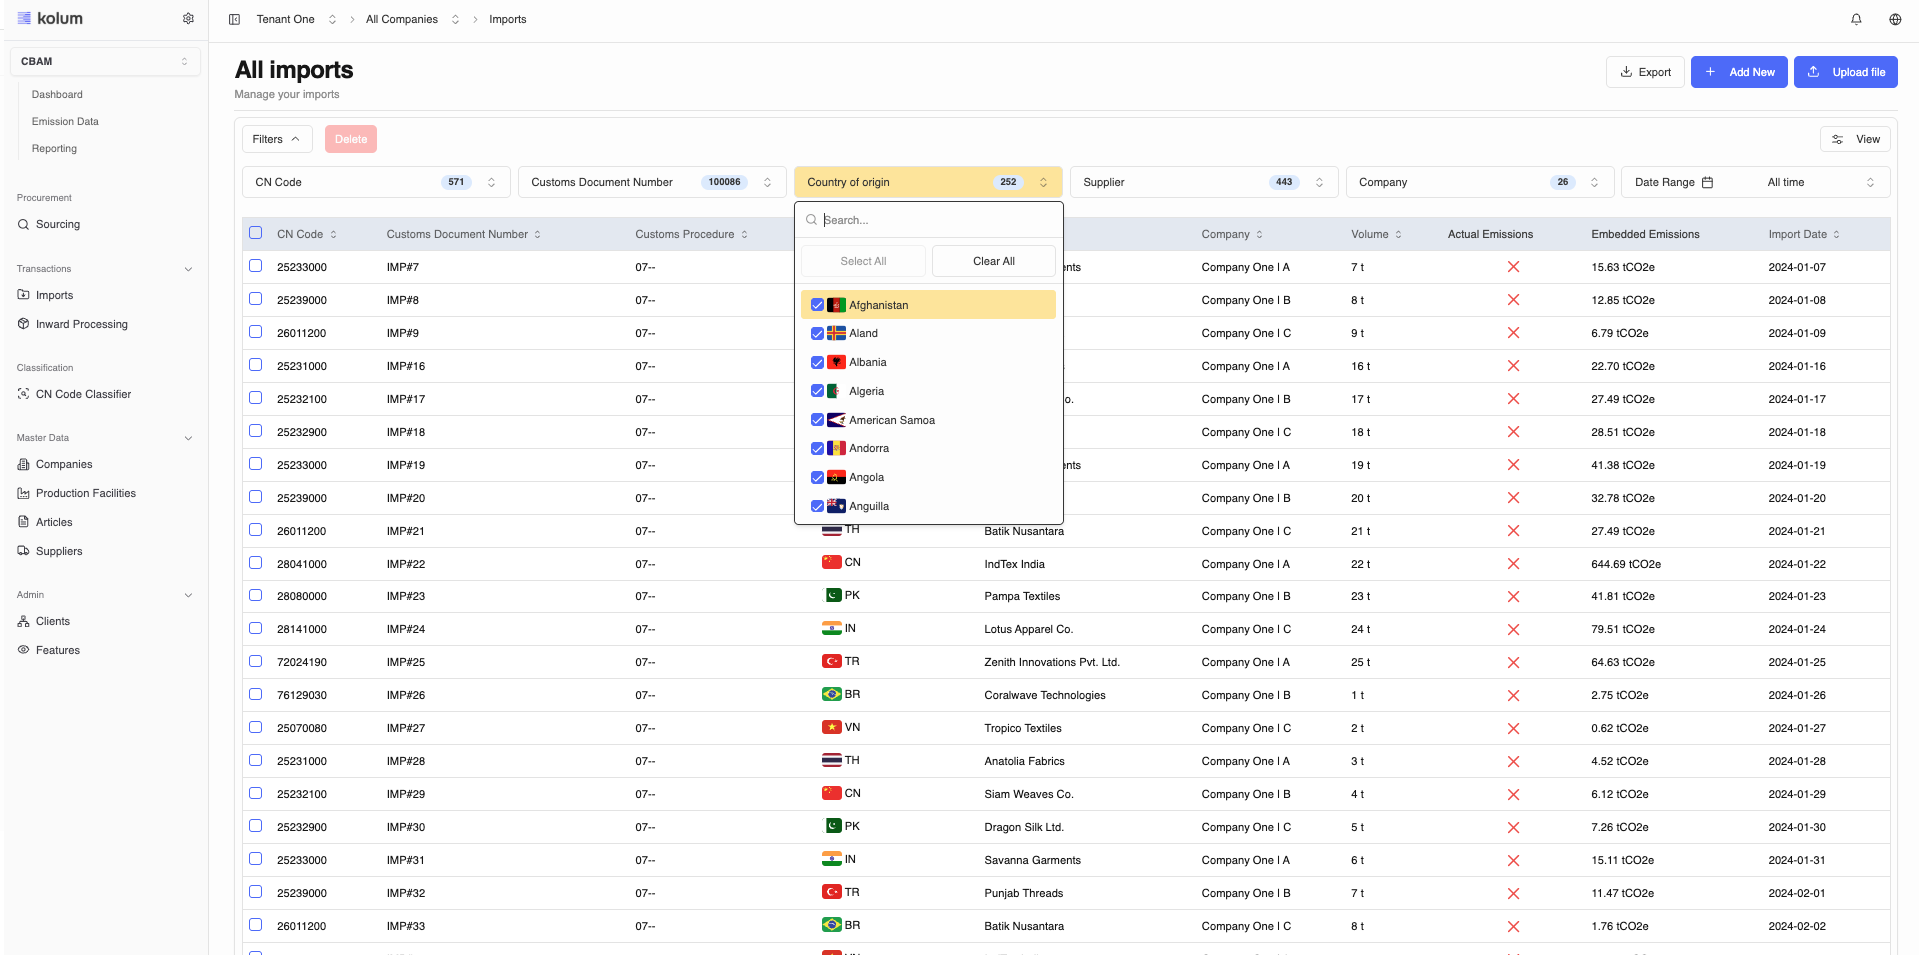The height and width of the screenshot is (955, 1919).
Task: Toggle the sidebar panel icon
Action: [234, 19]
